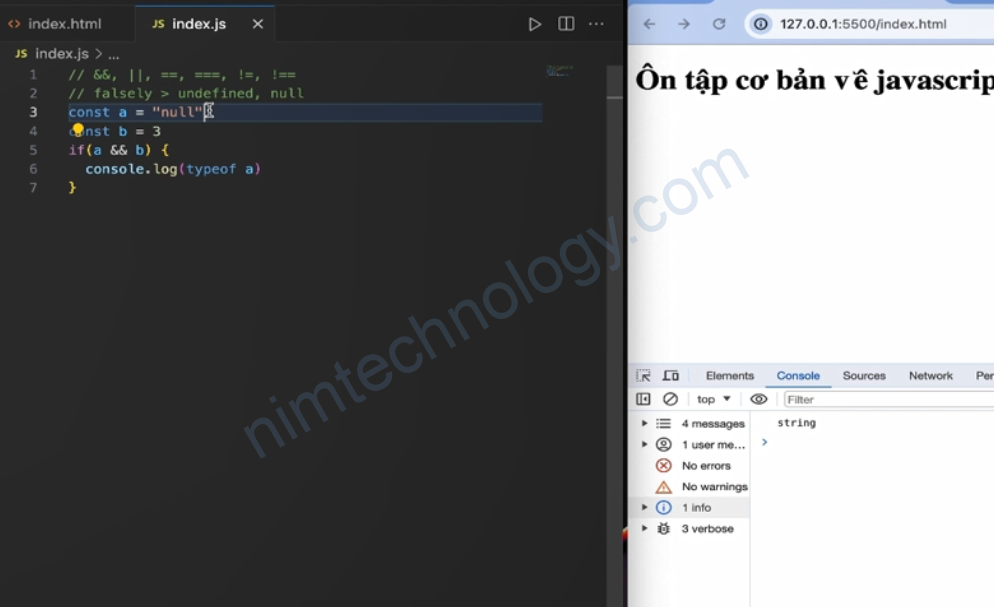Click the browser Back arrow
The height and width of the screenshot is (607, 994).
coord(649,24)
